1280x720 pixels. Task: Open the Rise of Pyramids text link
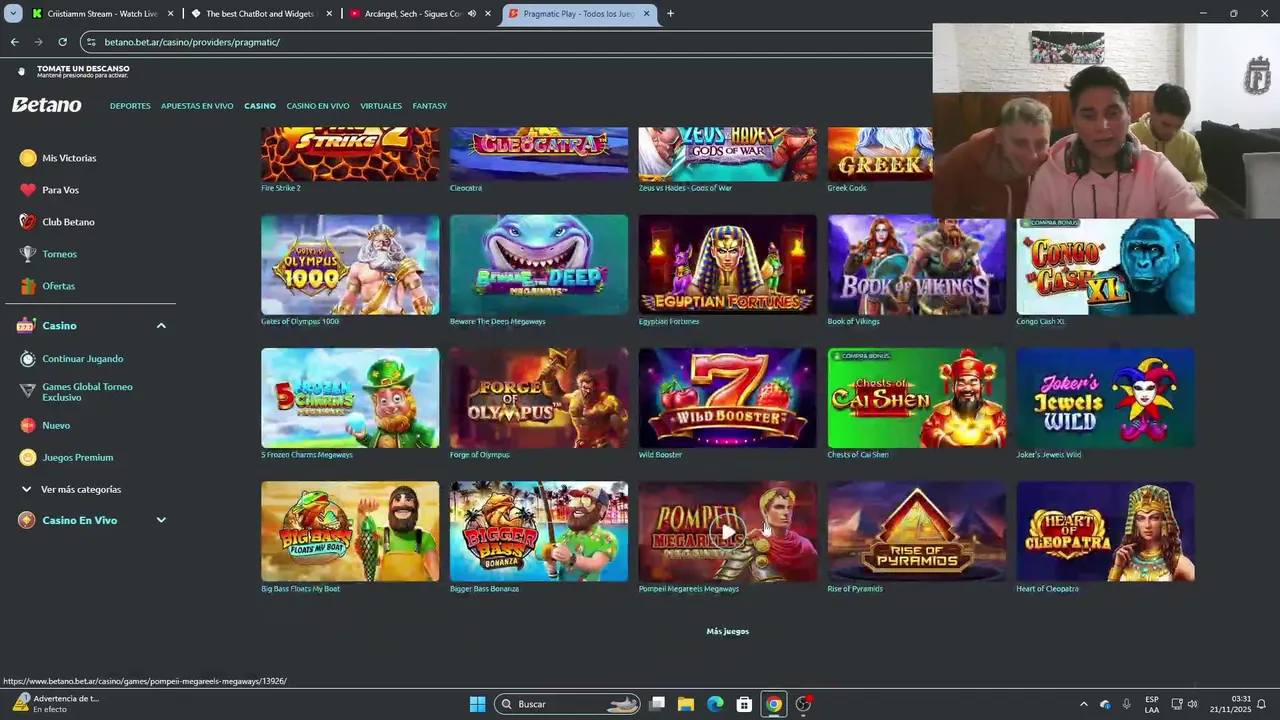855,589
